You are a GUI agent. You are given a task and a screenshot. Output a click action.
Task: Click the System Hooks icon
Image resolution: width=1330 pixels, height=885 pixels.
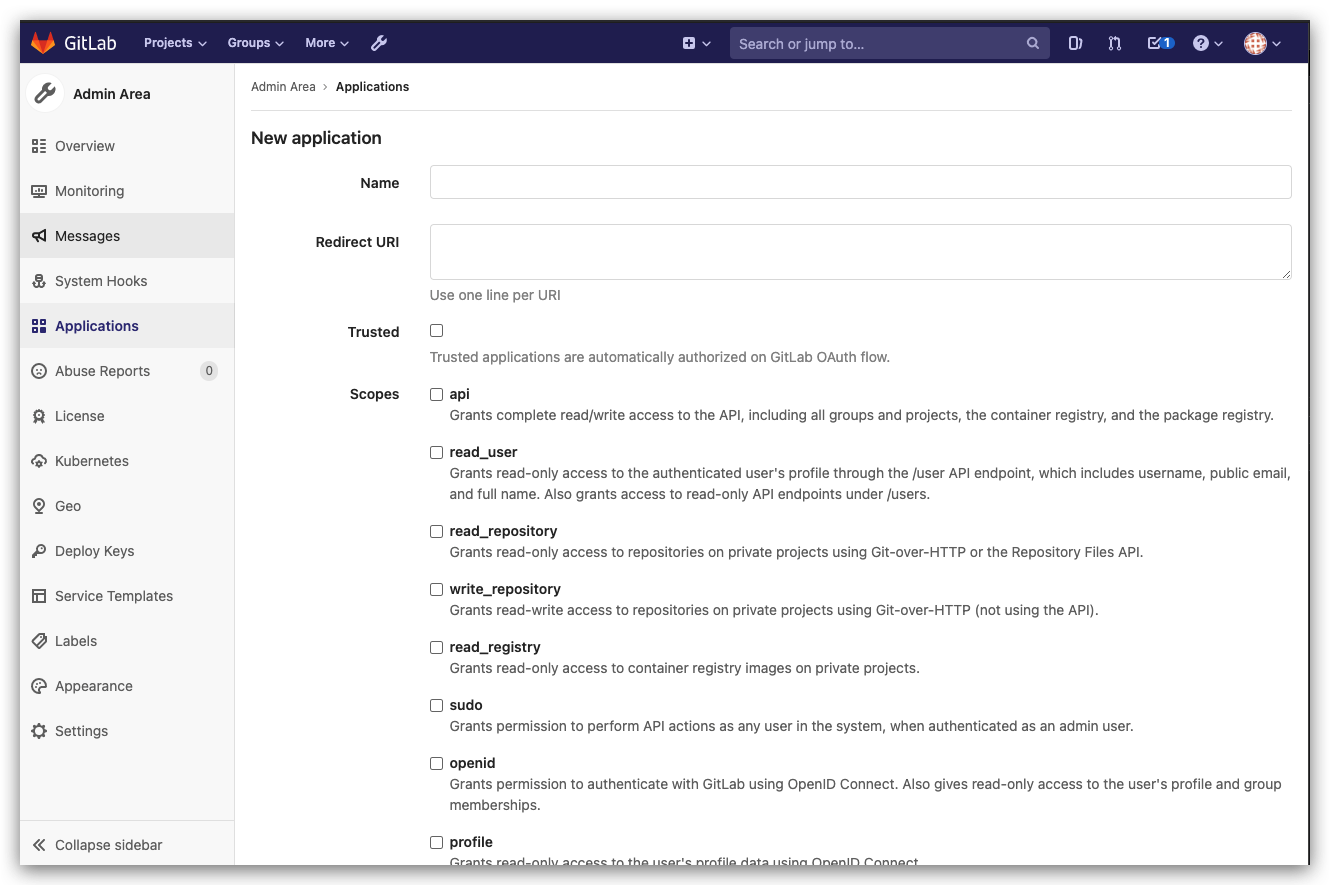(39, 281)
